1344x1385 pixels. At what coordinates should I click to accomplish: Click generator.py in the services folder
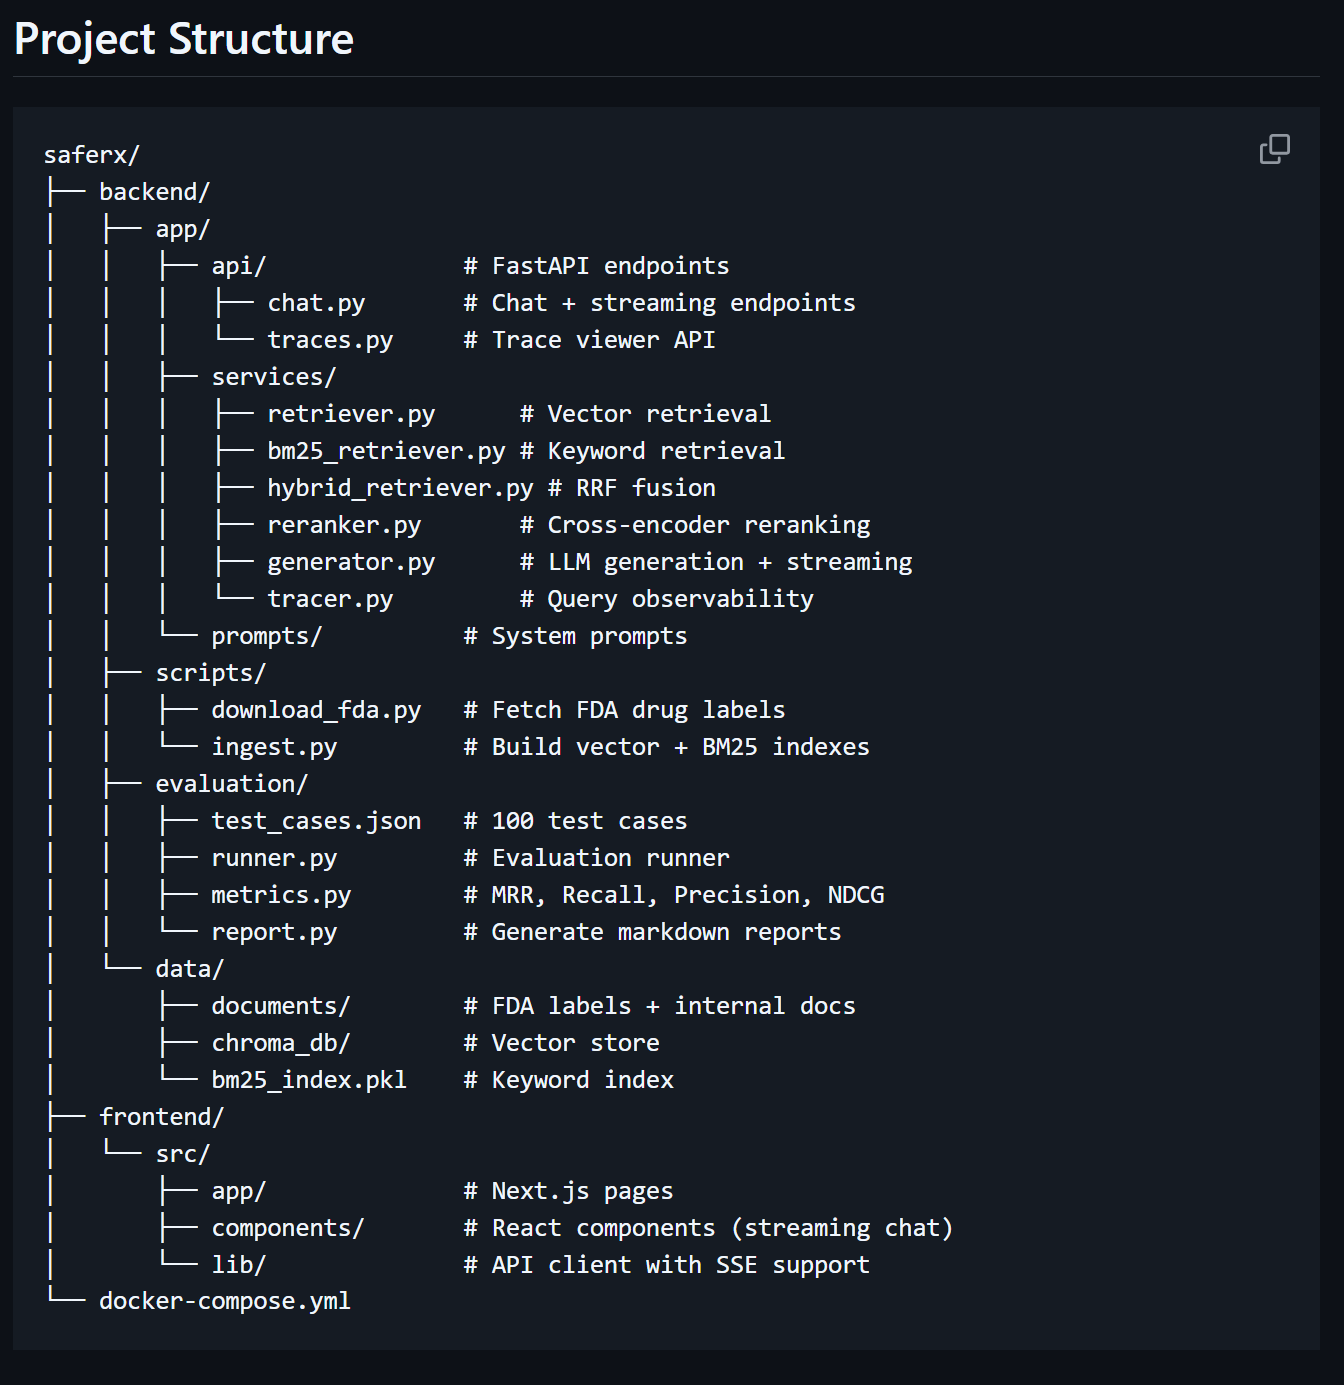point(350,561)
